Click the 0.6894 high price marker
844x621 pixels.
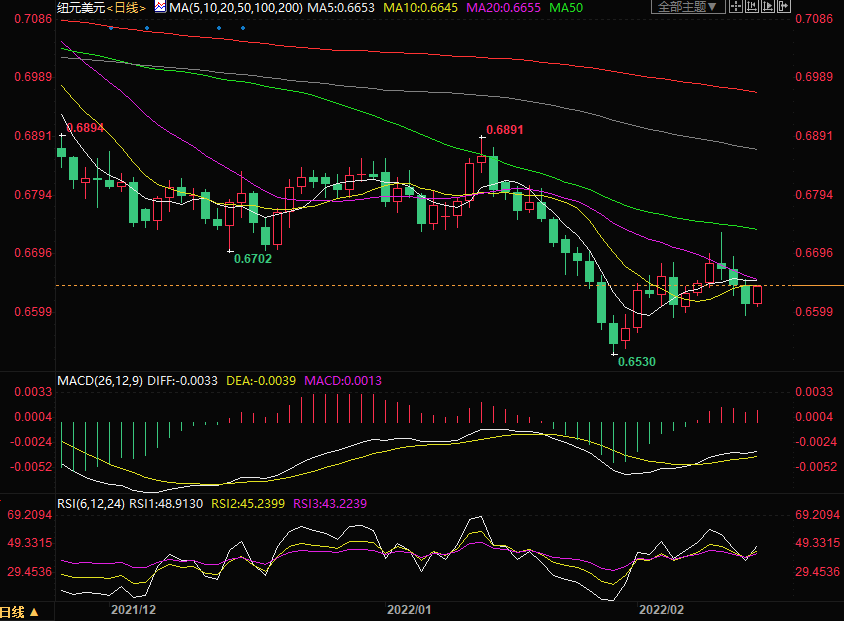84,128
